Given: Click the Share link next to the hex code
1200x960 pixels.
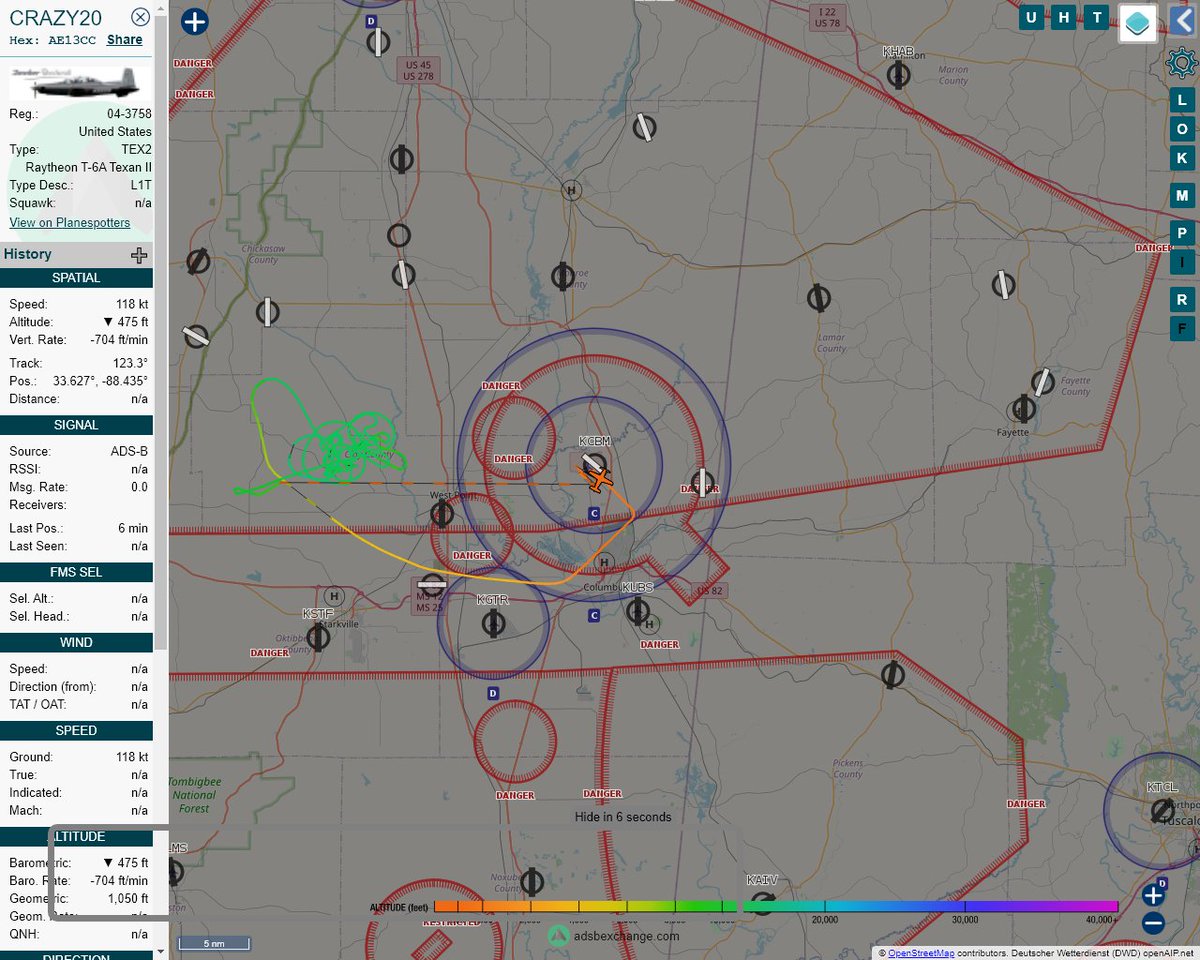Looking at the screenshot, I should [123, 39].
